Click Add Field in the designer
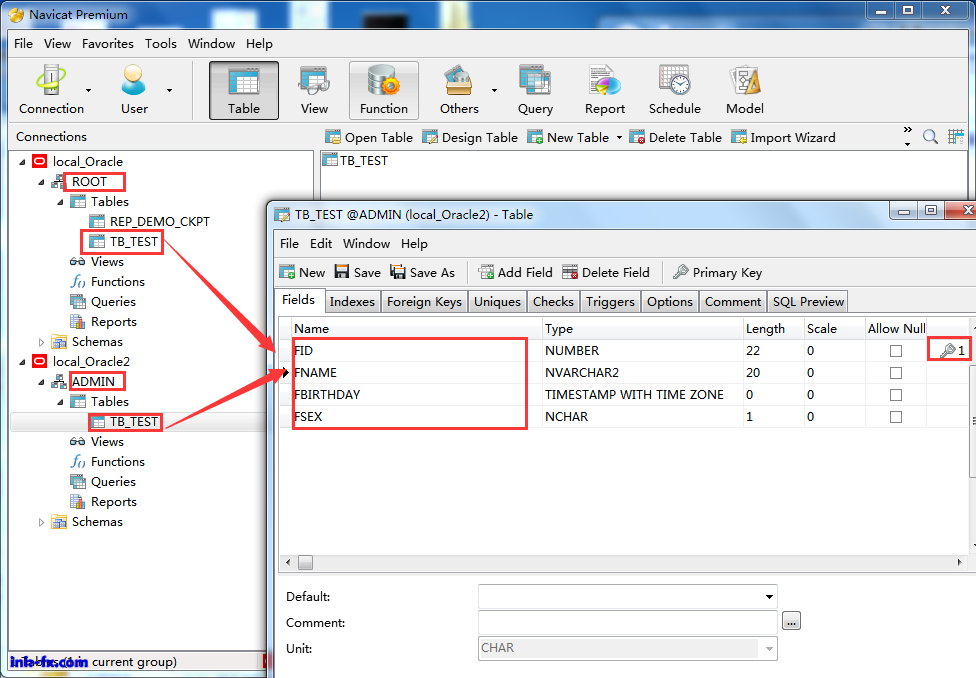The width and height of the screenshot is (976, 678). [x=515, y=273]
